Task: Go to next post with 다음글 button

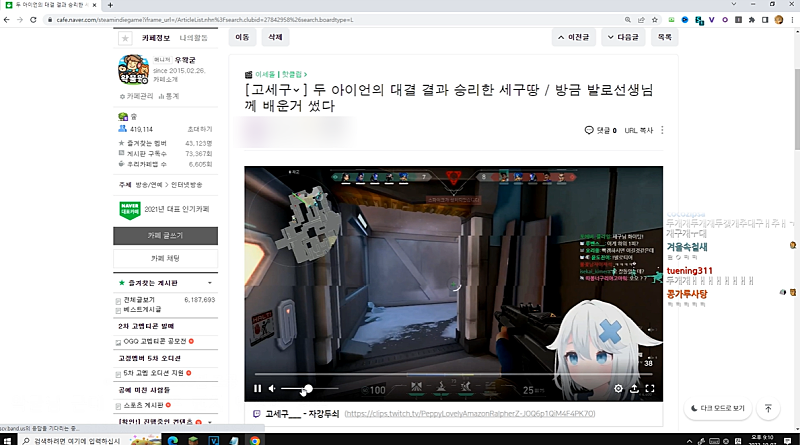Action: 623,37
